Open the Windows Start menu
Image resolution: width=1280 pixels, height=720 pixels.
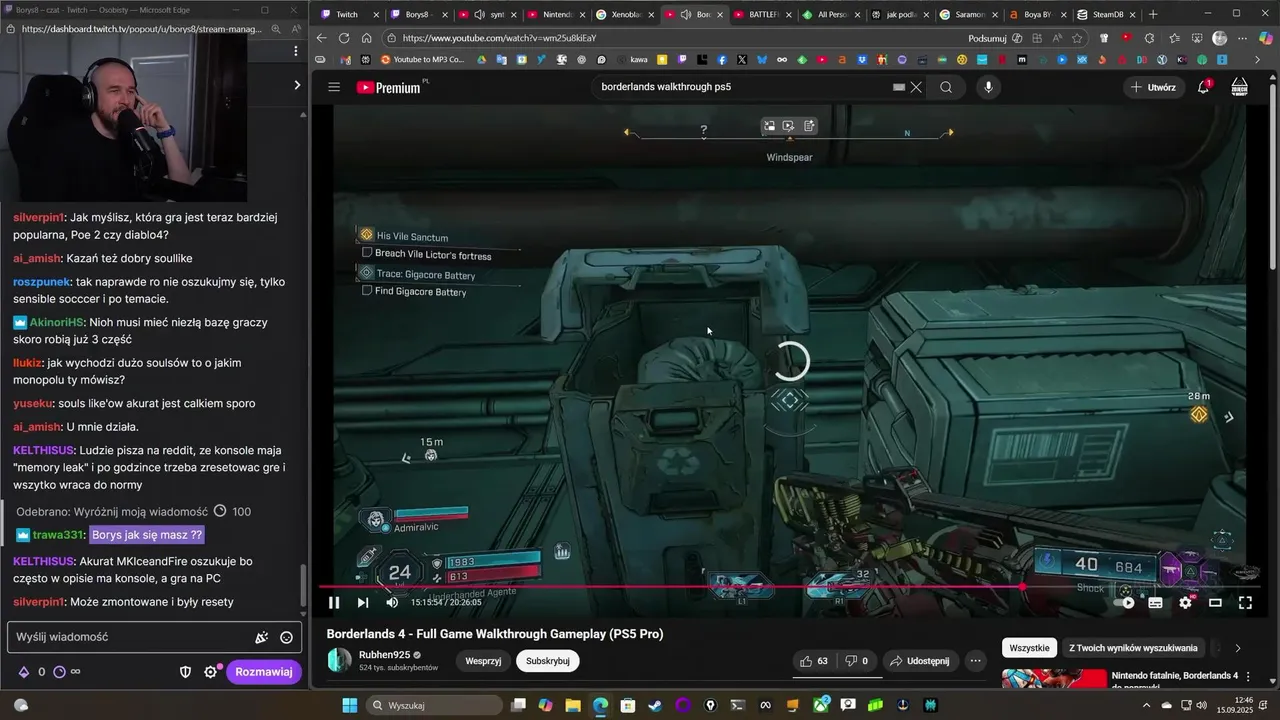pos(350,705)
